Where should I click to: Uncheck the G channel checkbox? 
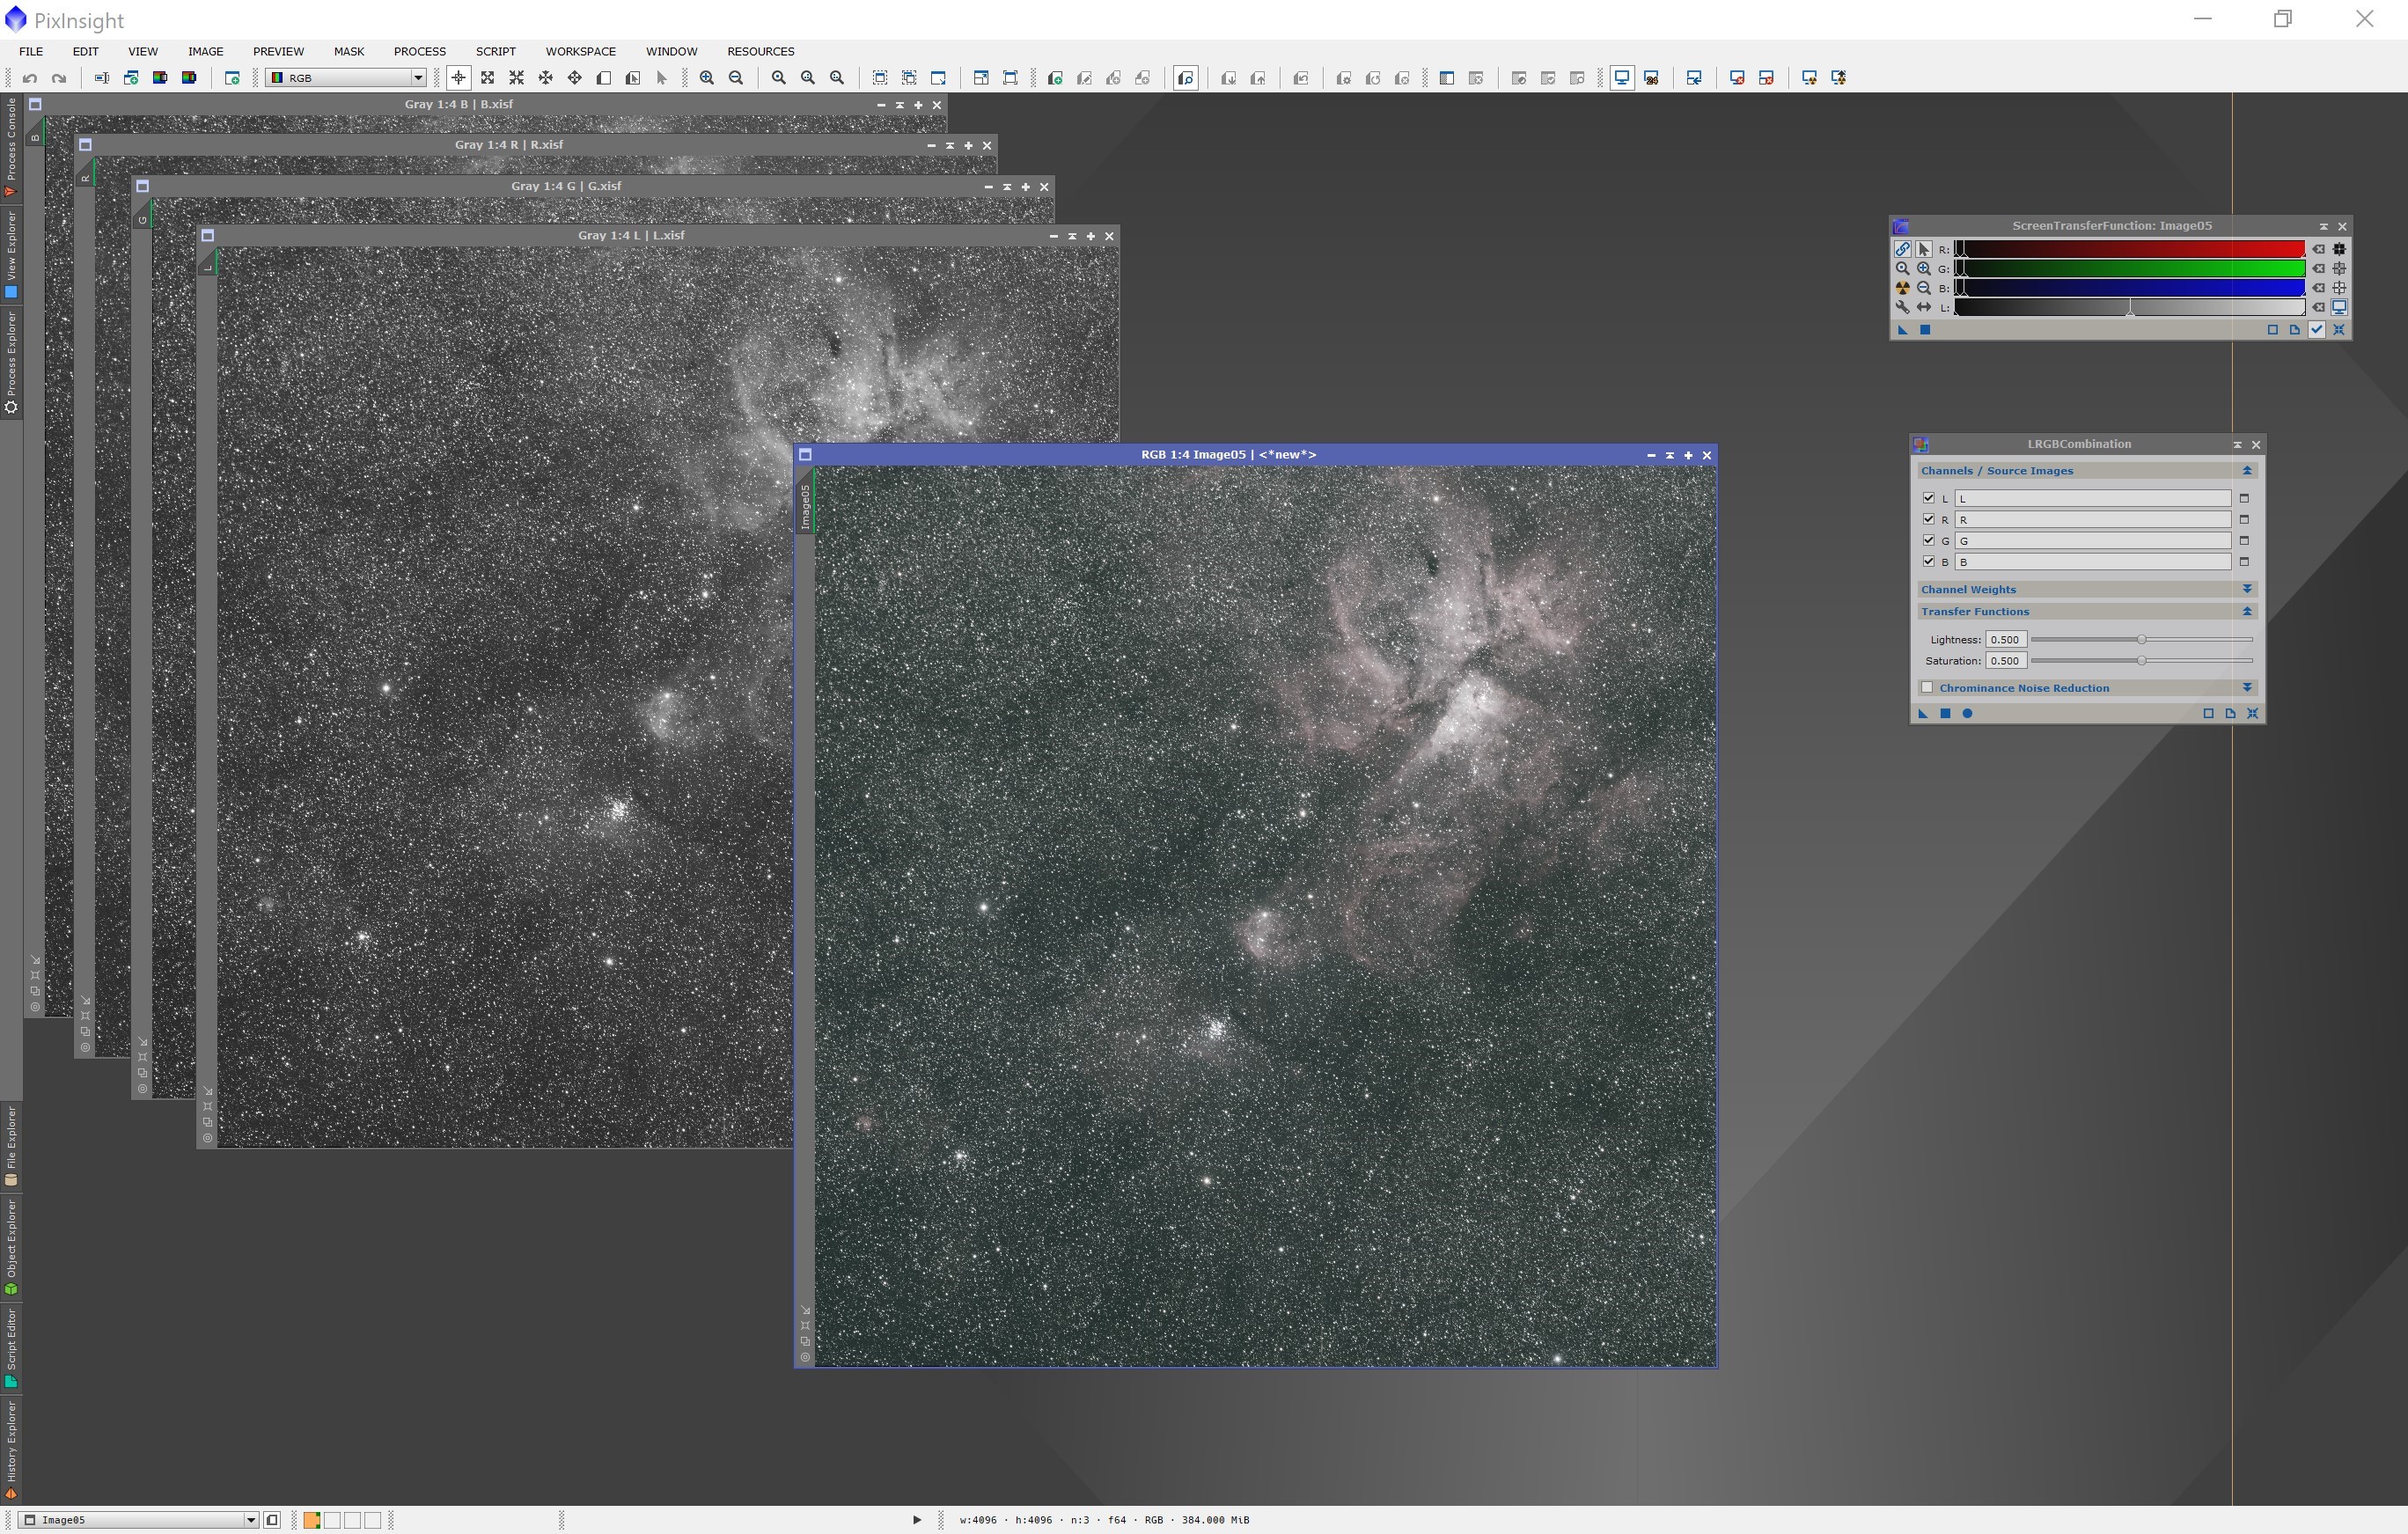[1929, 540]
